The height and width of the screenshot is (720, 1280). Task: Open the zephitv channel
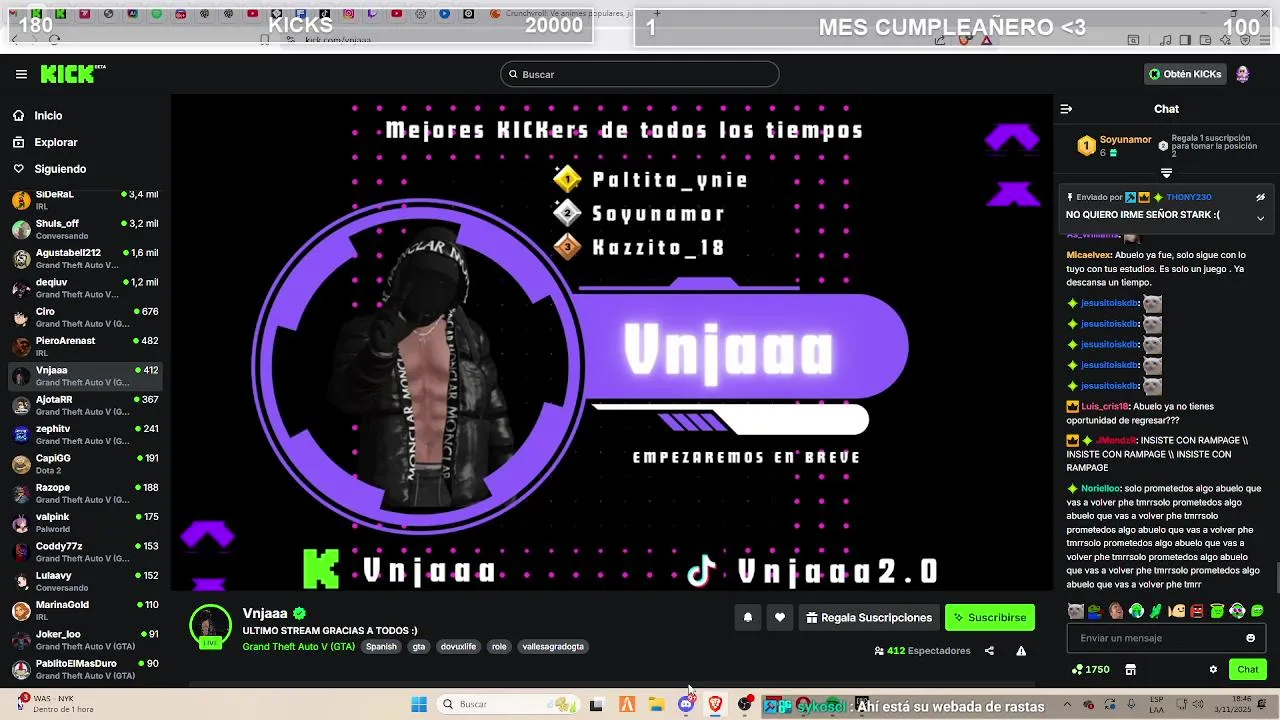point(85,434)
